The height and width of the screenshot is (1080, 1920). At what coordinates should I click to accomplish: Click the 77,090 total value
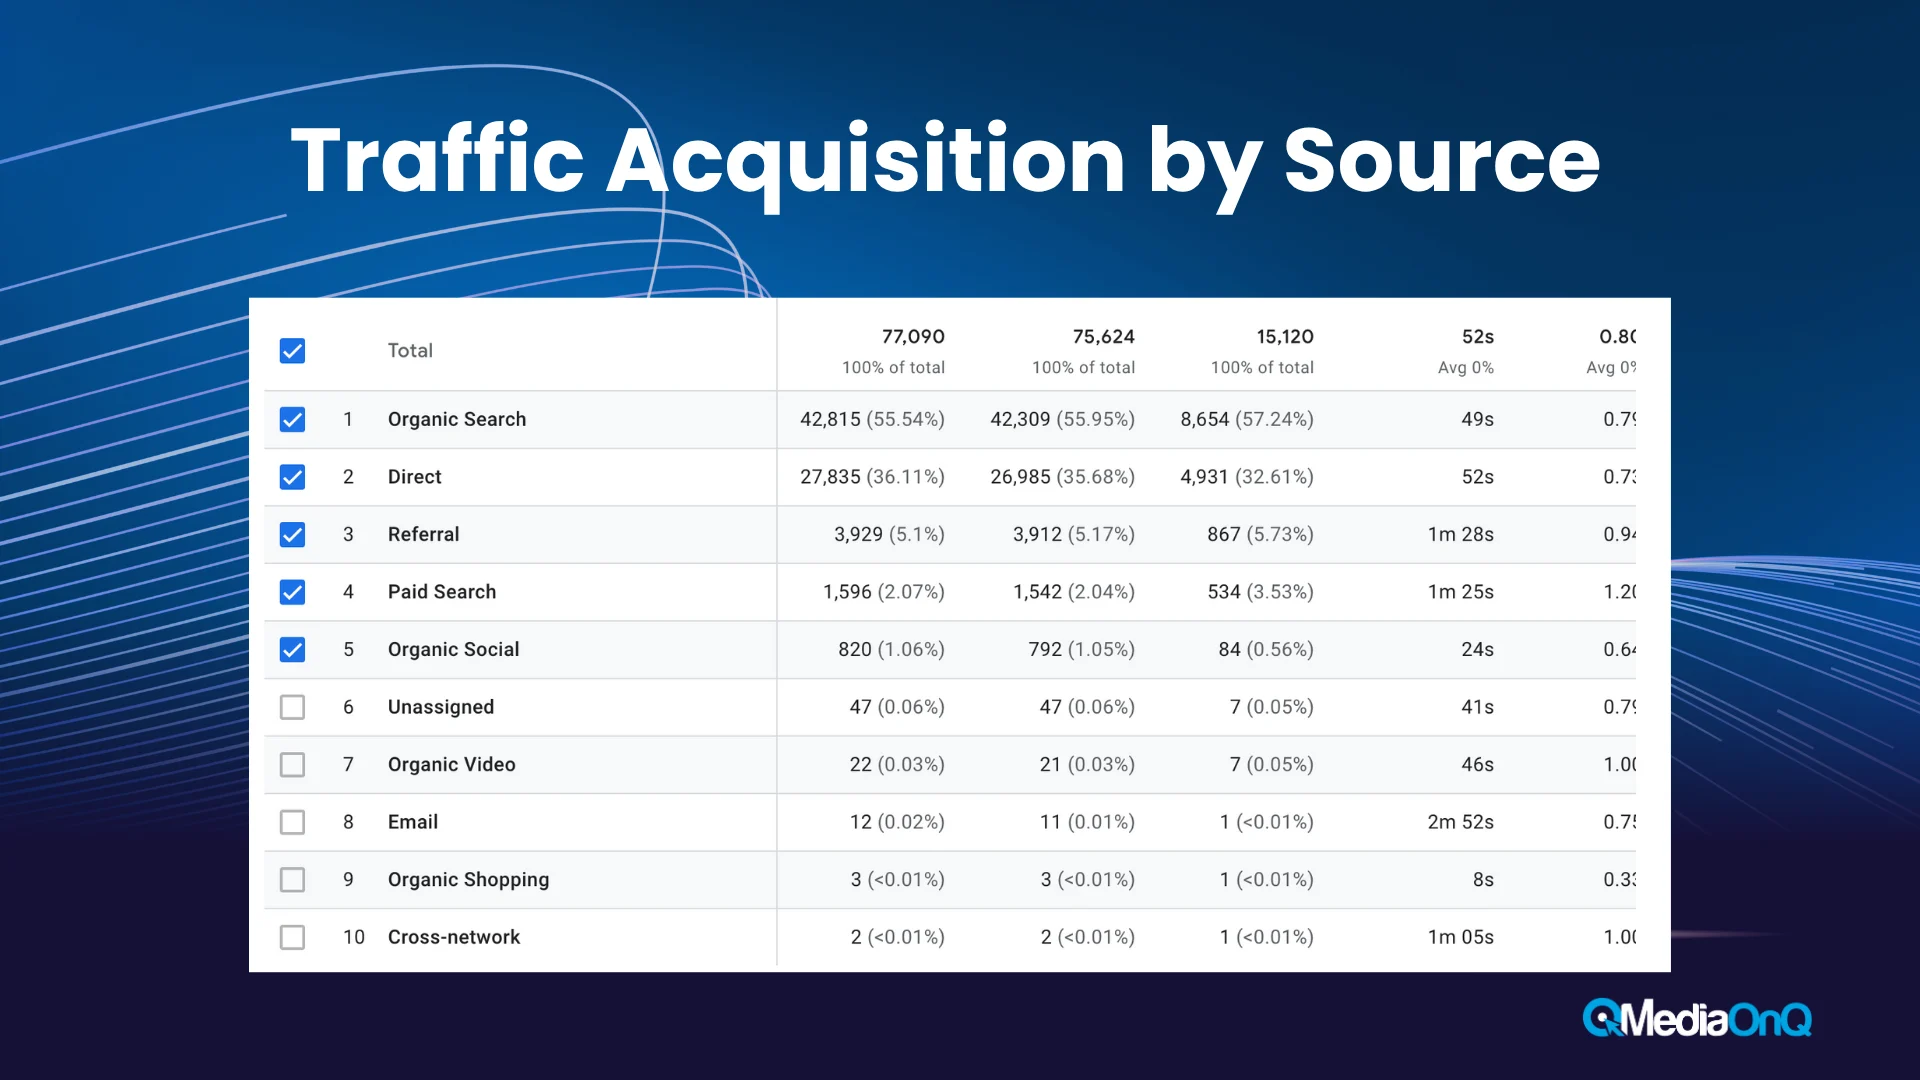point(912,337)
